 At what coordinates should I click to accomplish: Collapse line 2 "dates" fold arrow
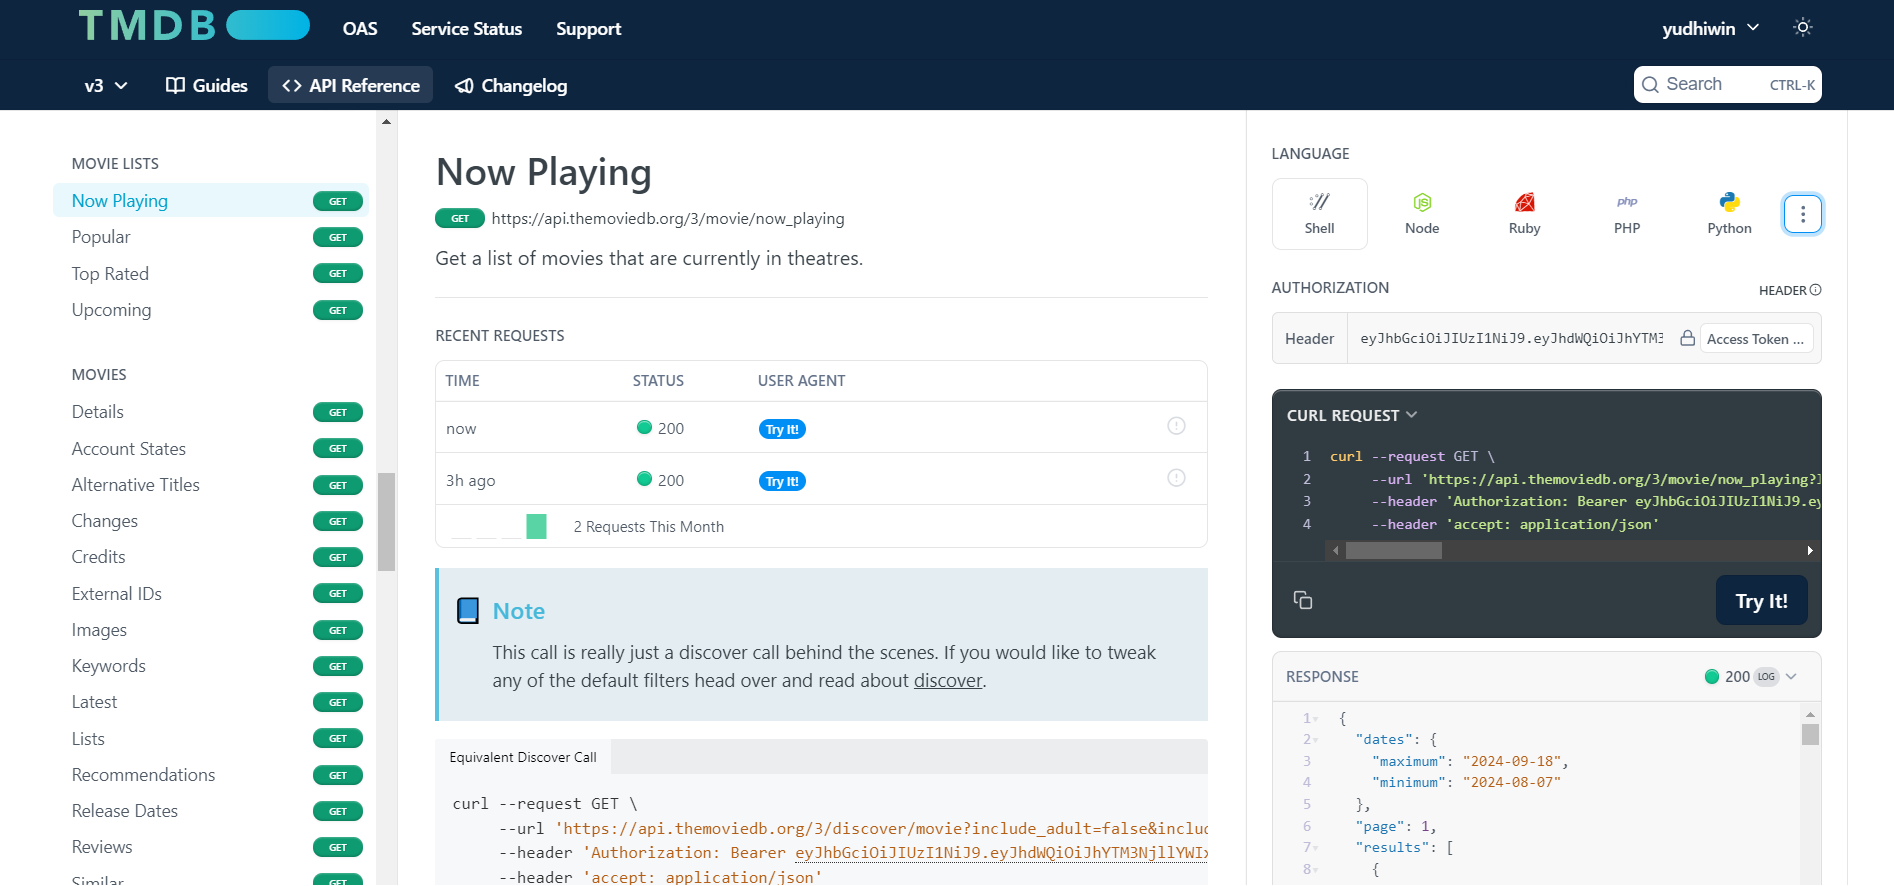pos(1317,740)
